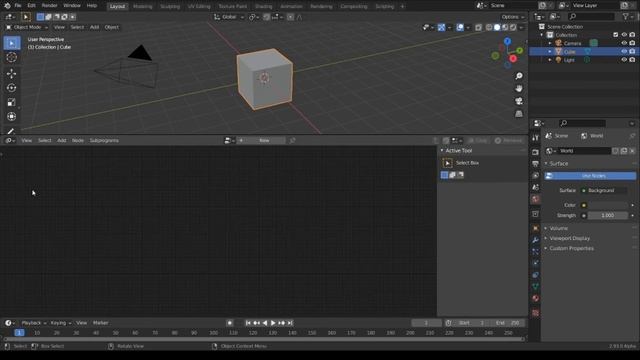The width and height of the screenshot is (640, 360).
Task: Open the World properties tab
Action: click(x=536, y=199)
